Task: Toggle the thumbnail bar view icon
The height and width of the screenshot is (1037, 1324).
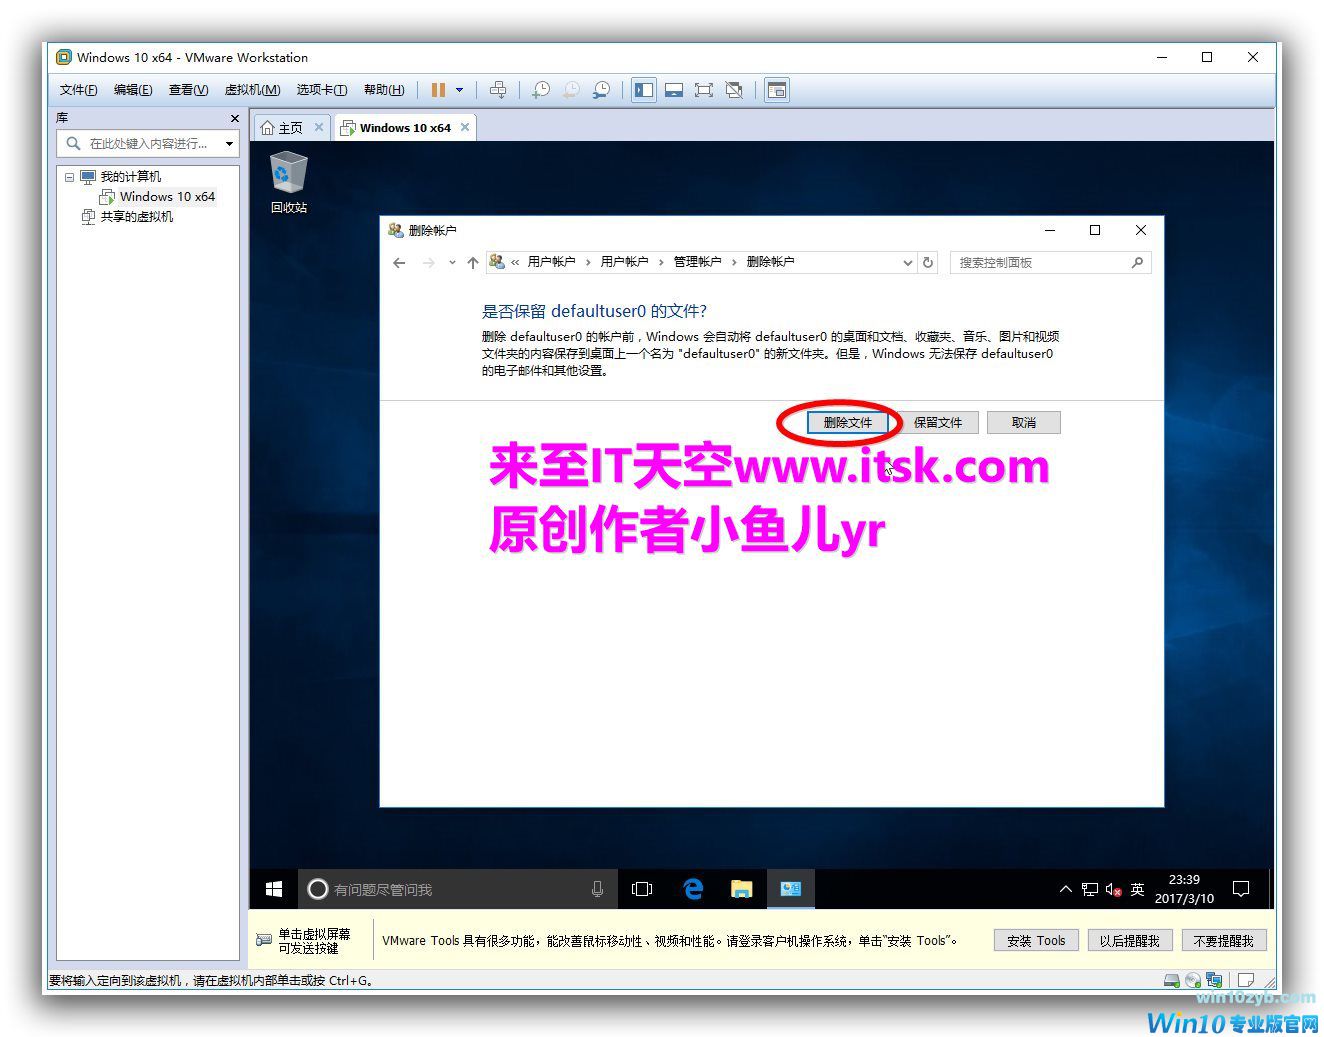Action: click(x=674, y=90)
